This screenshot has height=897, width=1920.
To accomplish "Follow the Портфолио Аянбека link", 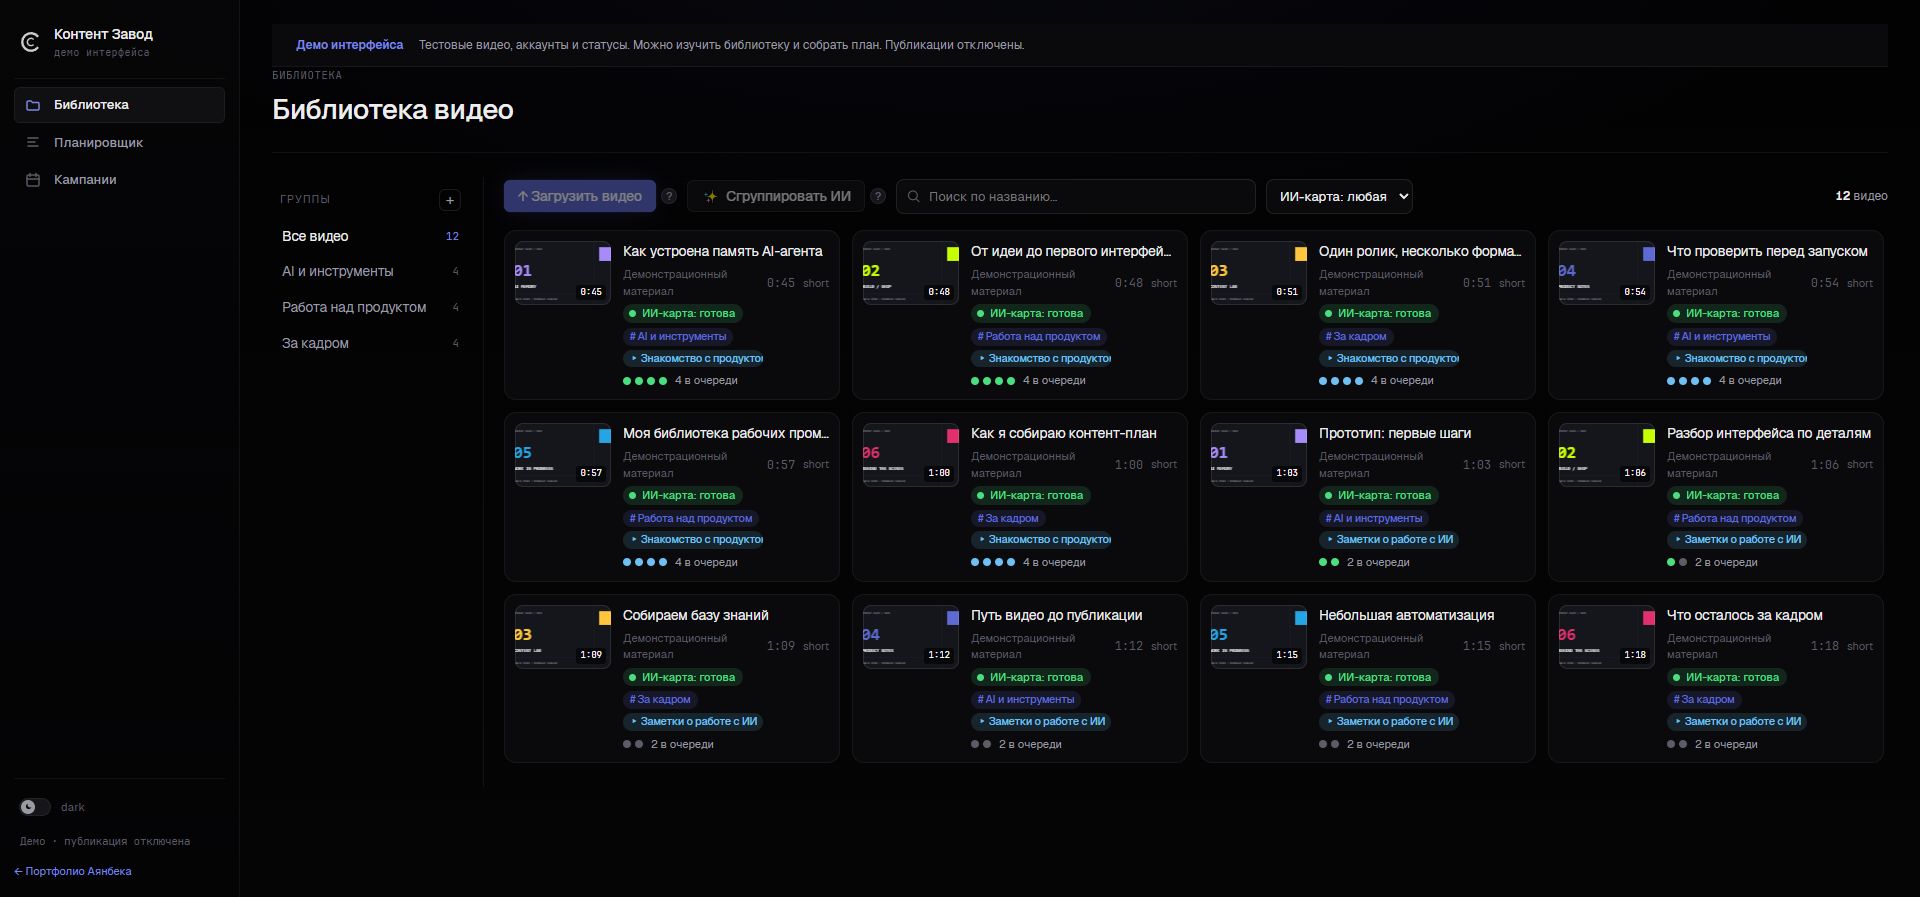I will (x=73, y=871).
